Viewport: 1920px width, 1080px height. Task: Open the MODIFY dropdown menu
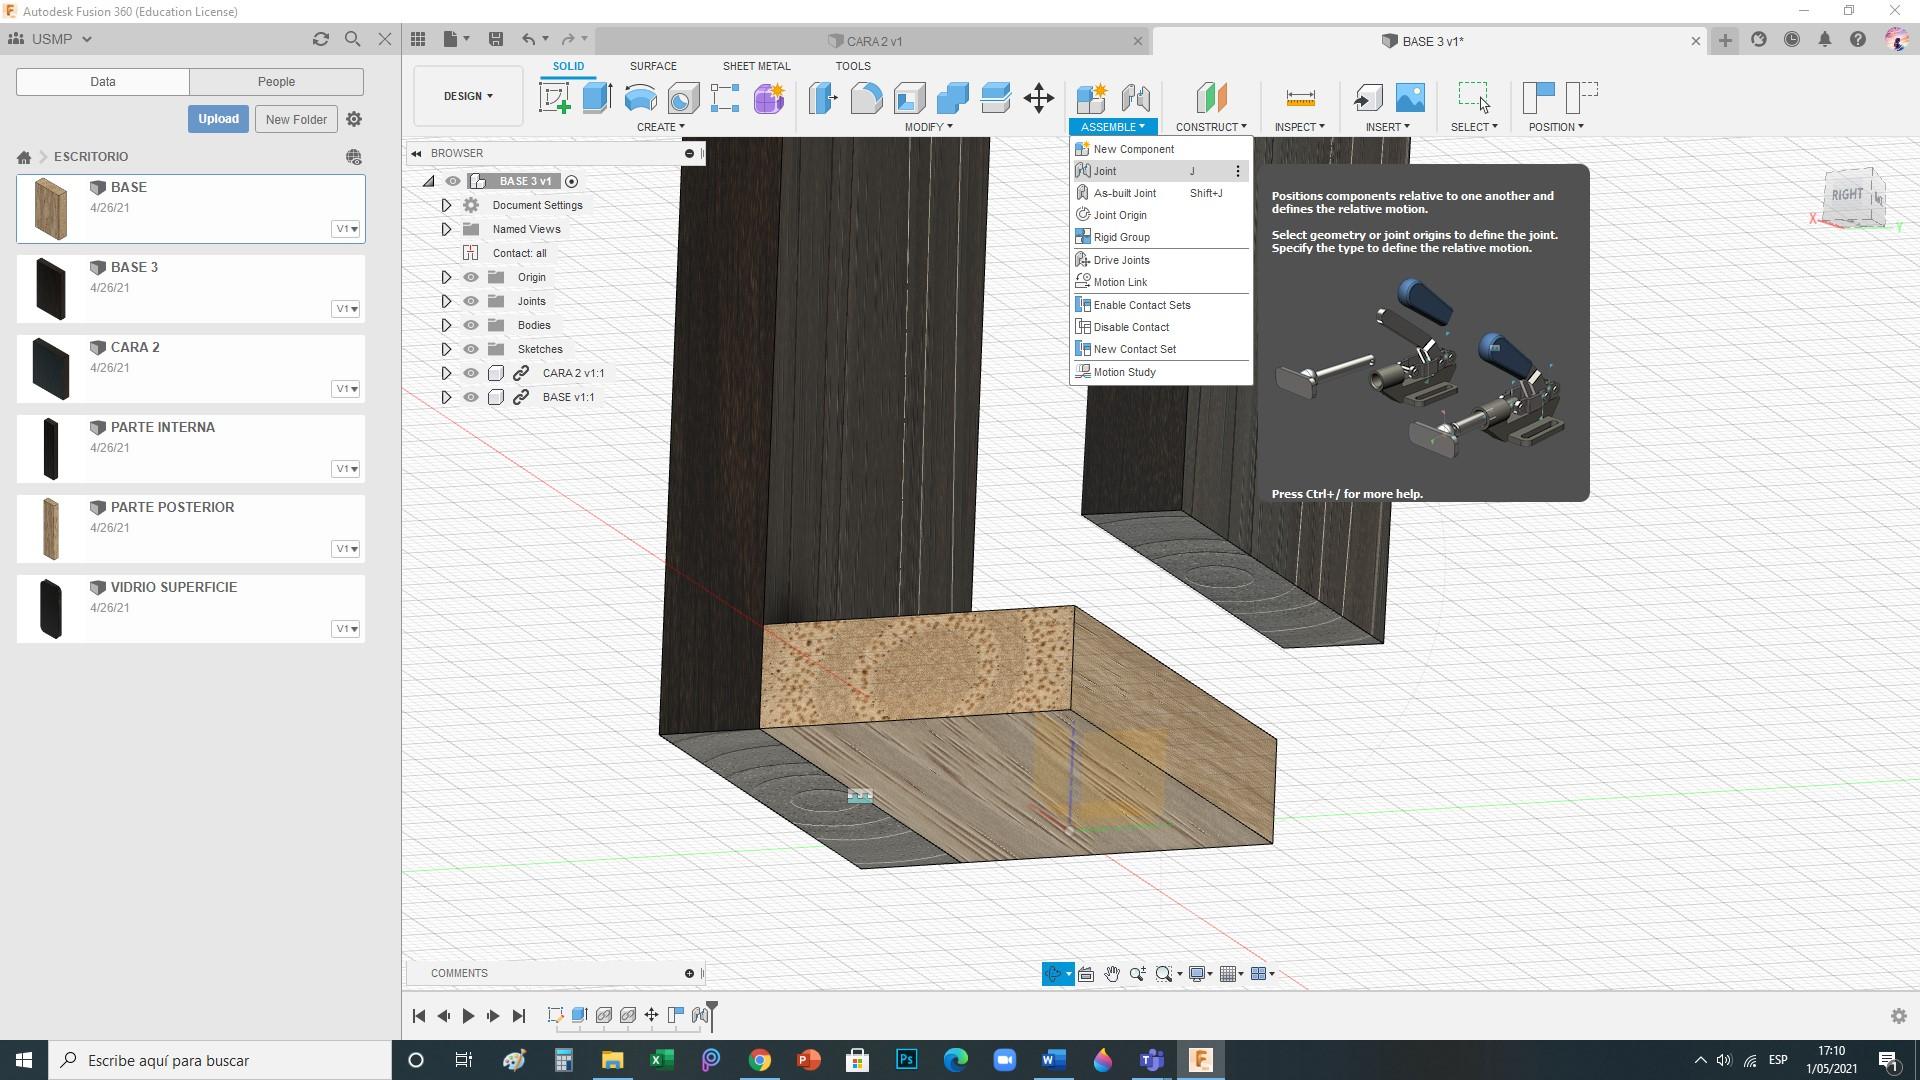(928, 127)
